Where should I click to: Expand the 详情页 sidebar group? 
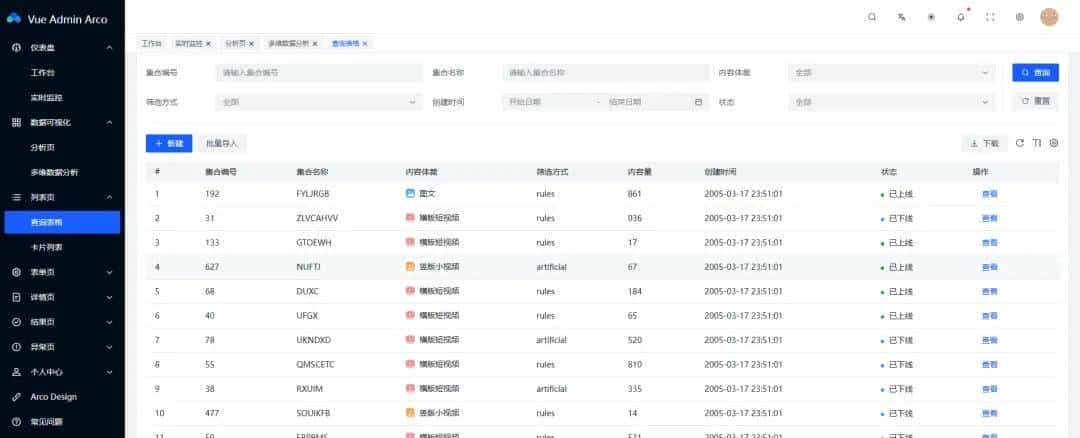[x=110, y=298]
